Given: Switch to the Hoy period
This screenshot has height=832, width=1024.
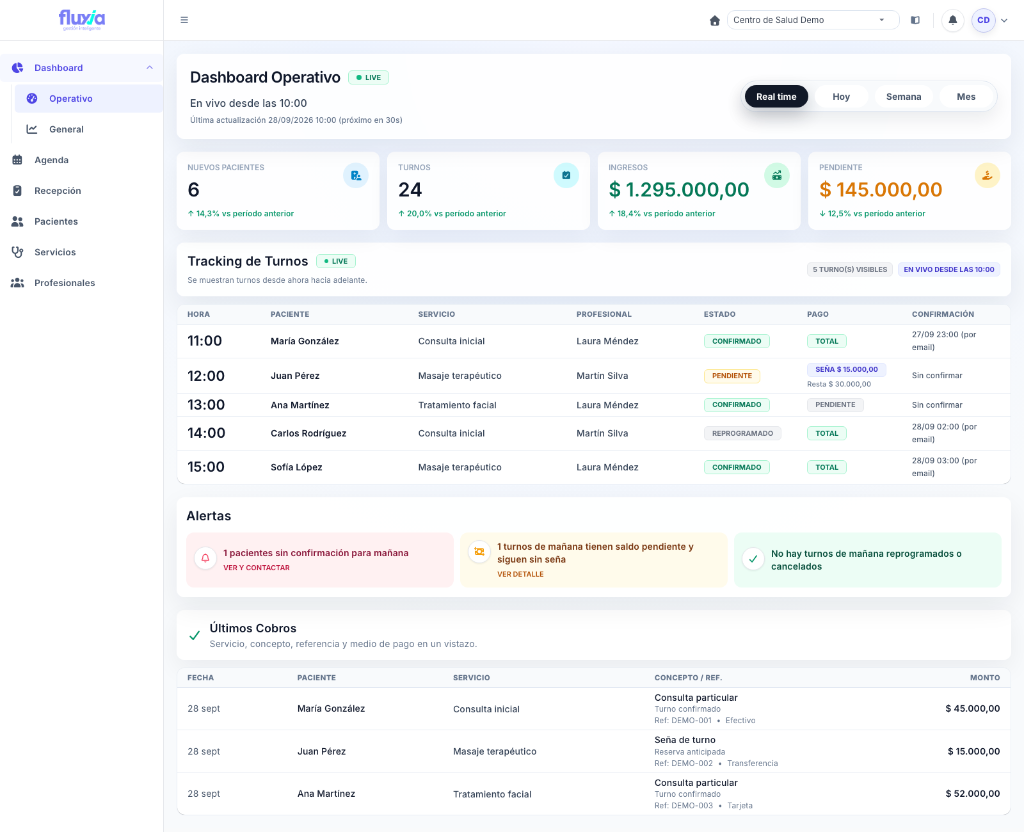Looking at the screenshot, I should (841, 97).
